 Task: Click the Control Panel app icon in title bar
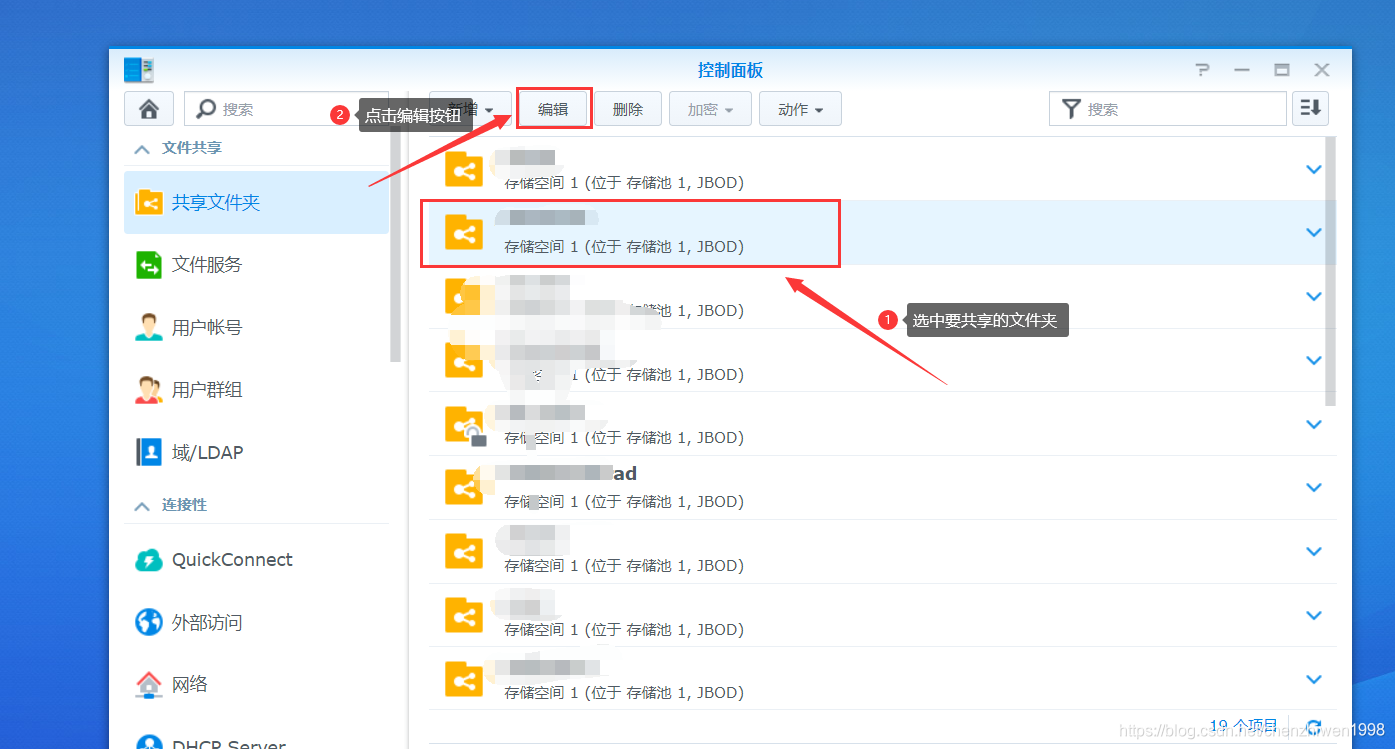139,70
